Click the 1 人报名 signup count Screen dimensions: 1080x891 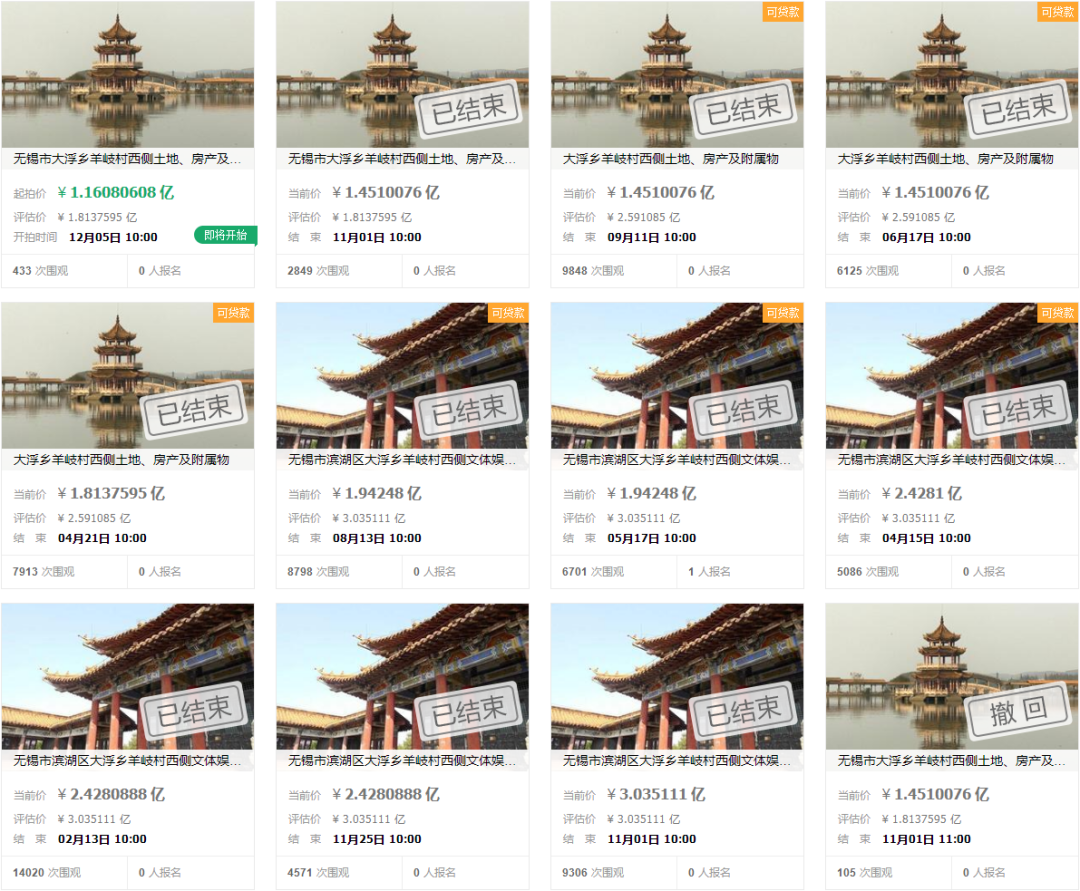point(709,572)
